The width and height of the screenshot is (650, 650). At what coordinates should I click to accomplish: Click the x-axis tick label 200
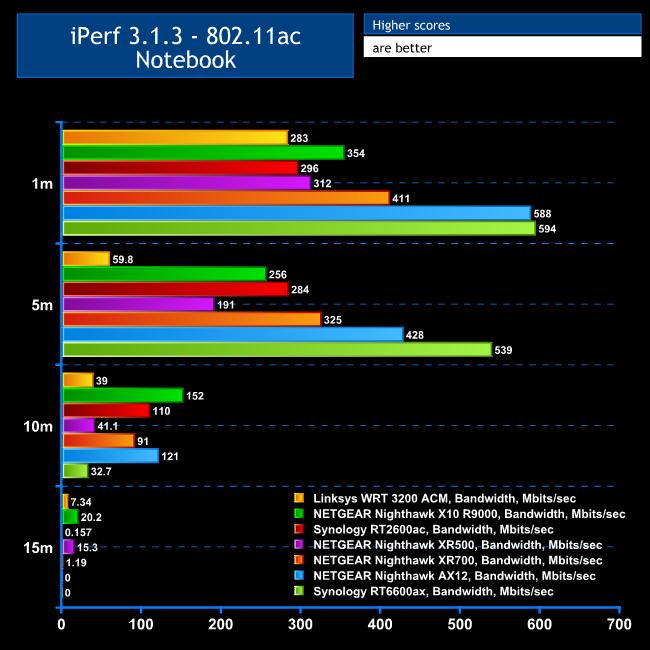221,624
